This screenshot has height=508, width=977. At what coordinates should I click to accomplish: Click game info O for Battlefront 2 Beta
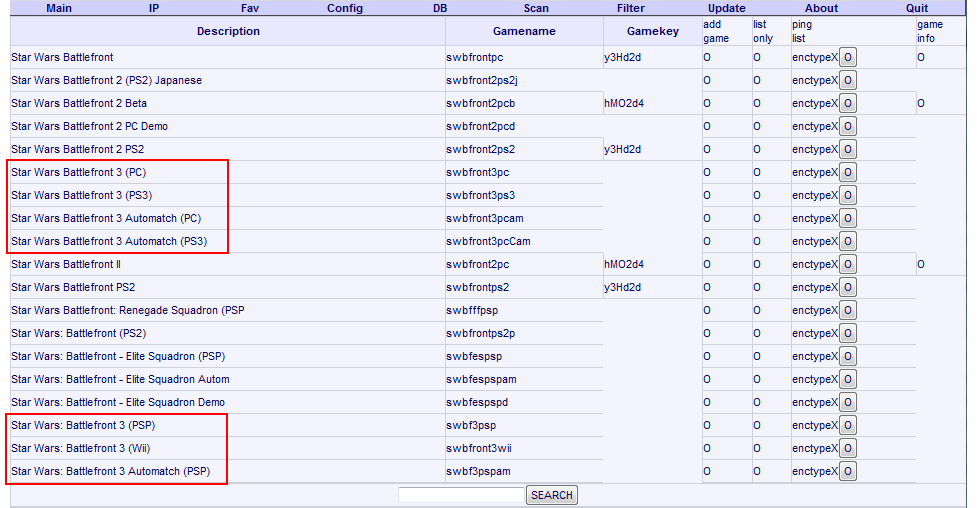pyautogui.click(x=921, y=103)
